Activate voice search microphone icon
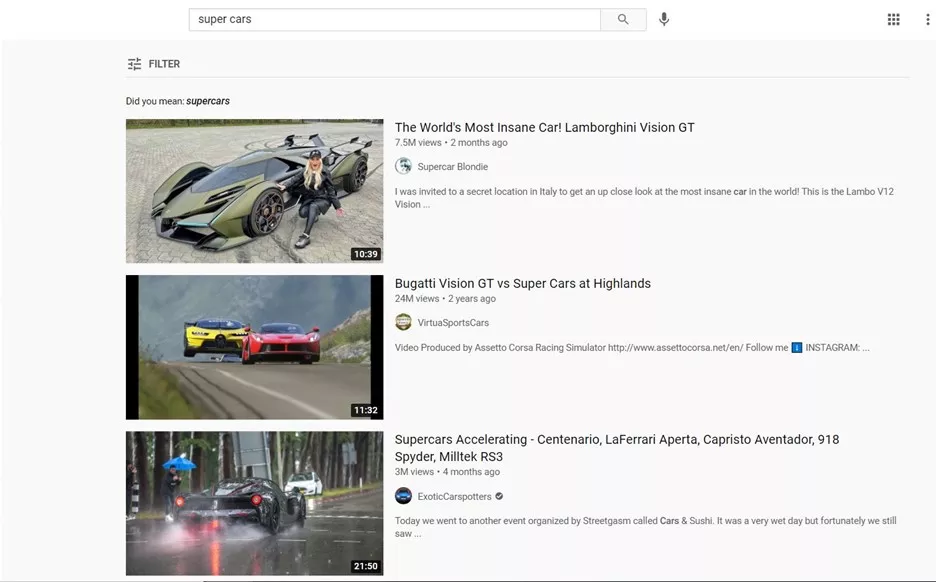The image size is (936, 582). tap(664, 19)
